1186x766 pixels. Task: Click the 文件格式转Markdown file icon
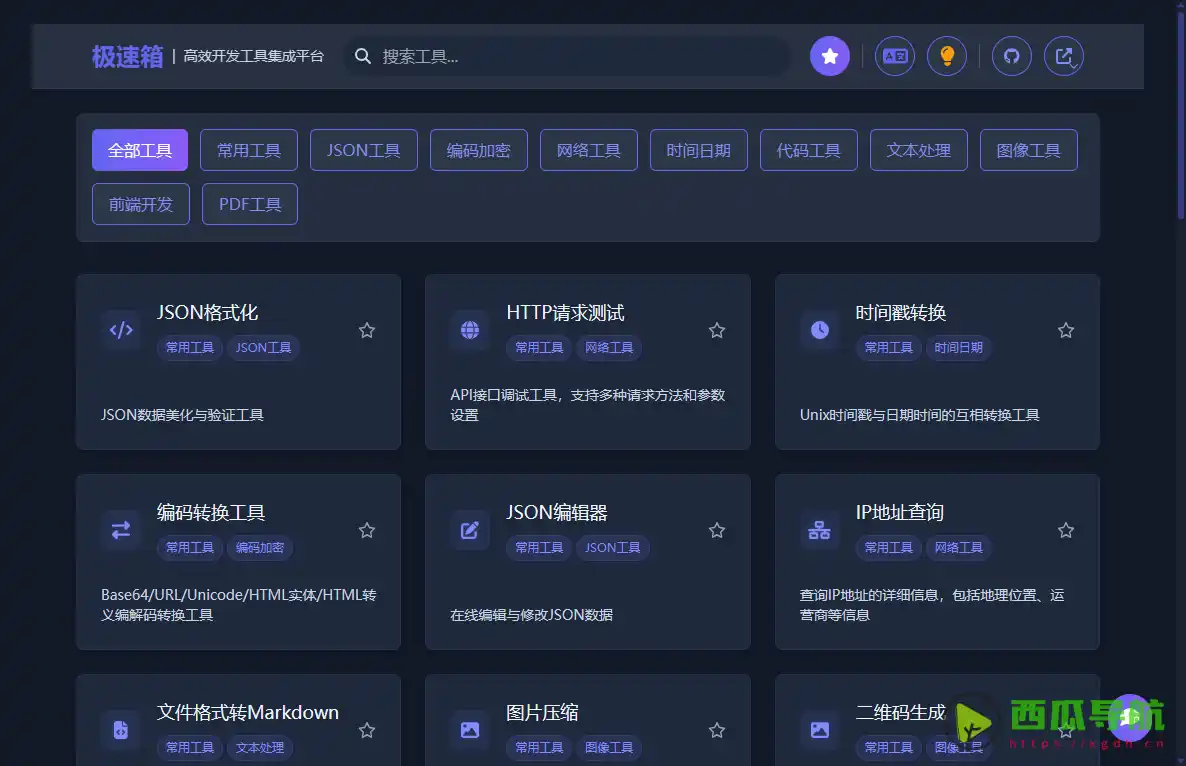point(121,730)
